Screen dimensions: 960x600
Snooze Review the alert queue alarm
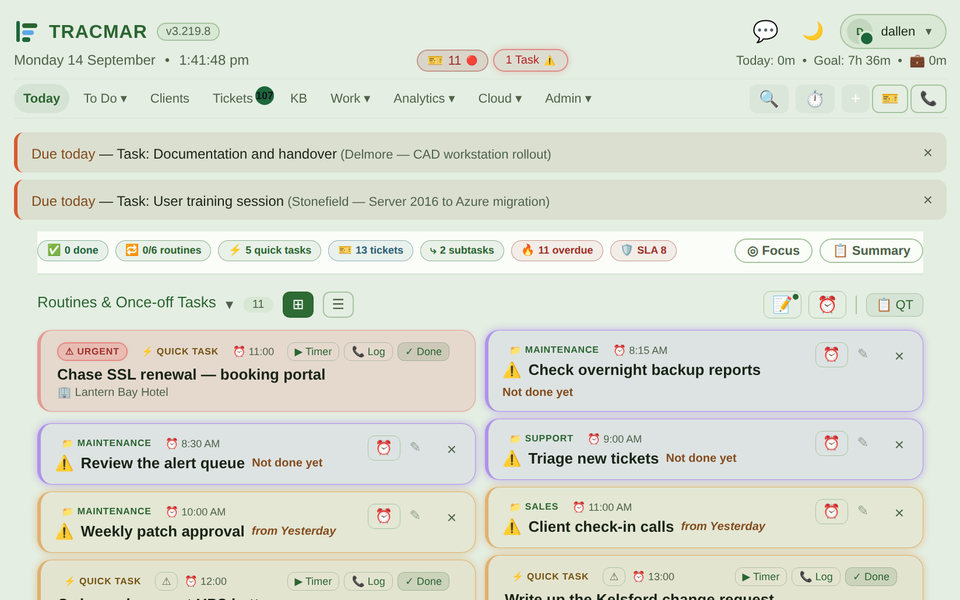click(x=384, y=448)
